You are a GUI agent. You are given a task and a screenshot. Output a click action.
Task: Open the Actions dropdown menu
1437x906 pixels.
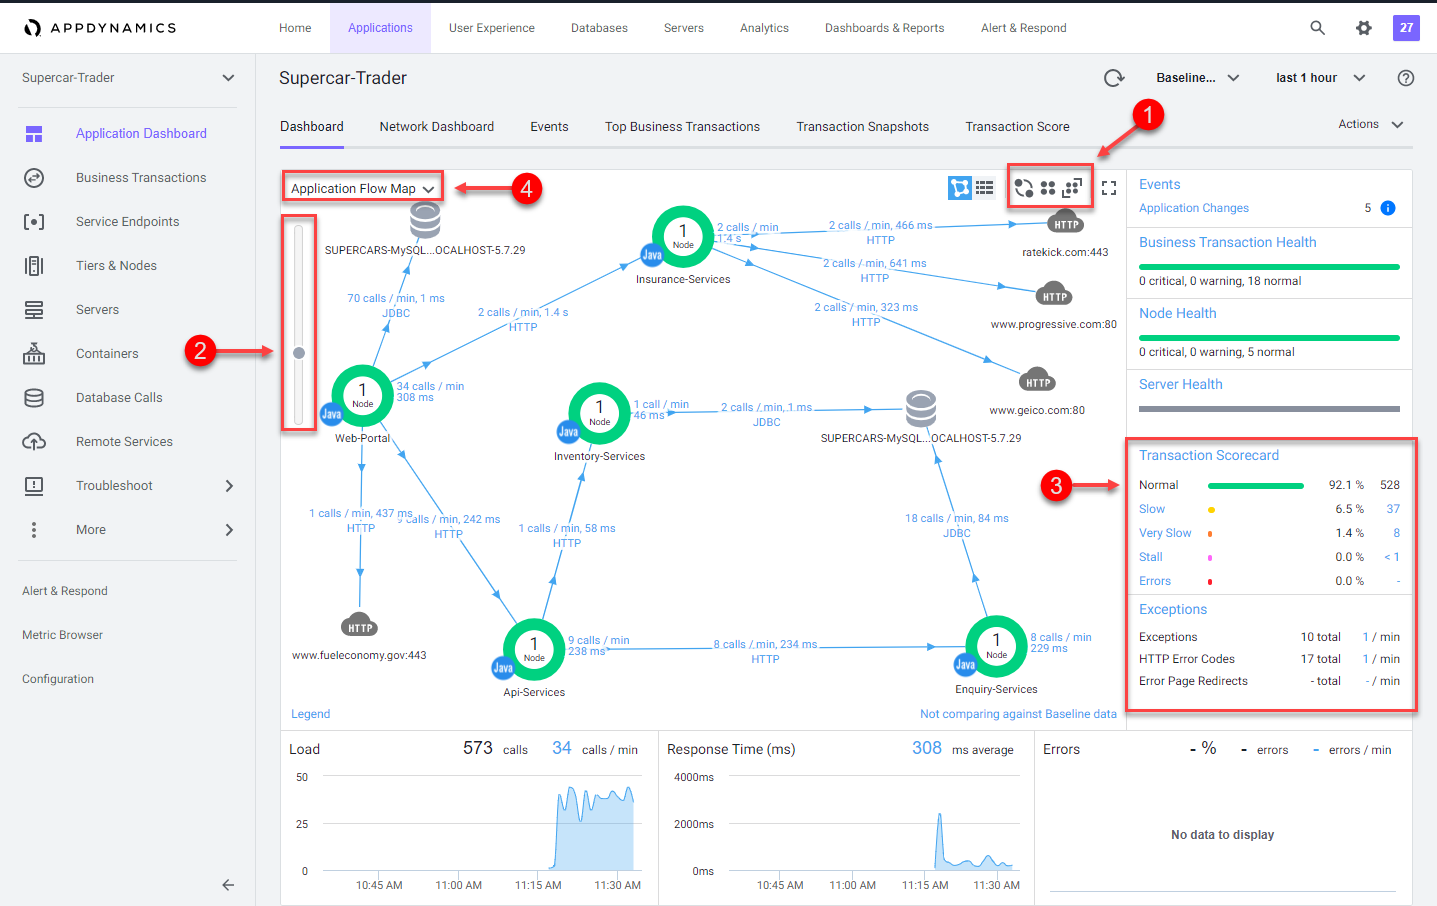pyautogui.click(x=1371, y=124)
